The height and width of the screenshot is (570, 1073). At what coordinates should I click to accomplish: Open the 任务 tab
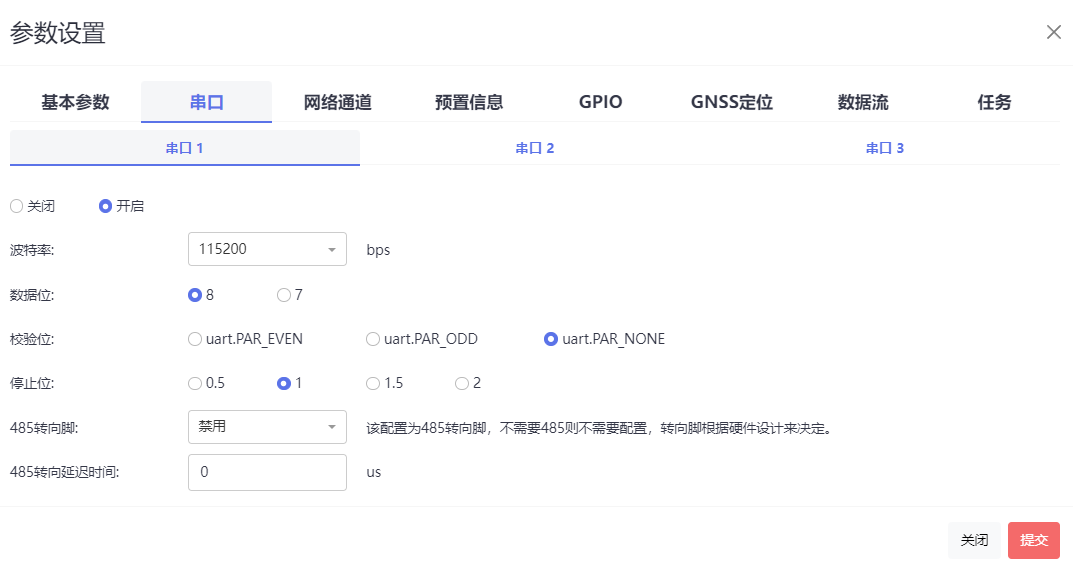pyautogui.click(x=994, y=102)
